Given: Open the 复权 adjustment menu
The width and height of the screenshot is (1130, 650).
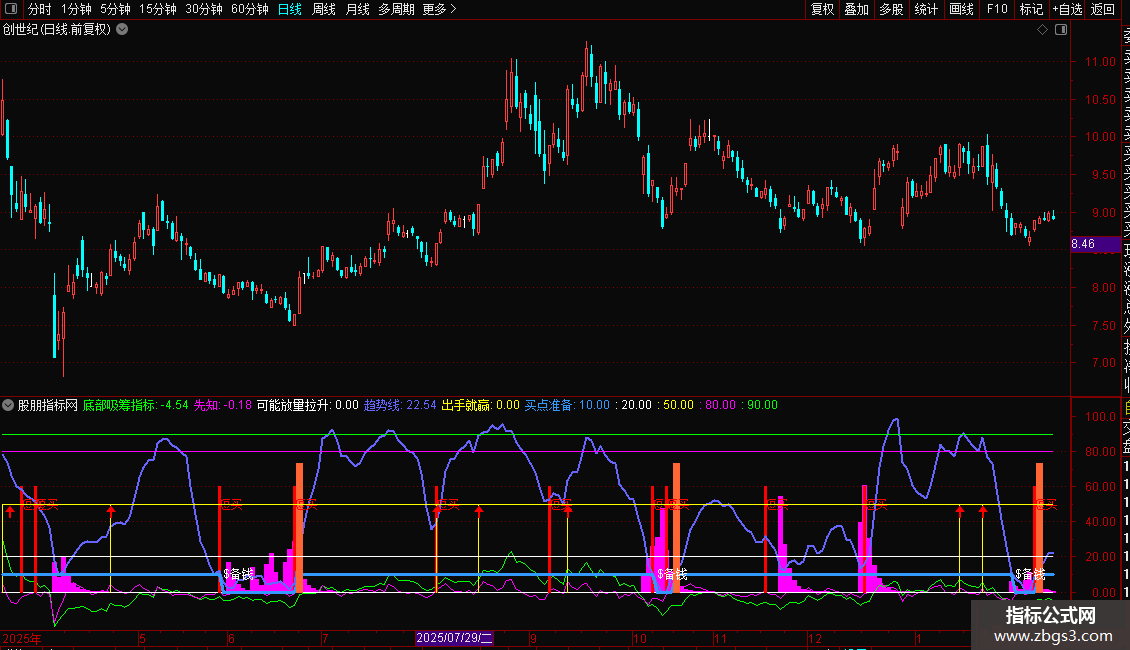Looking at the screenshot, I should 822,9.
